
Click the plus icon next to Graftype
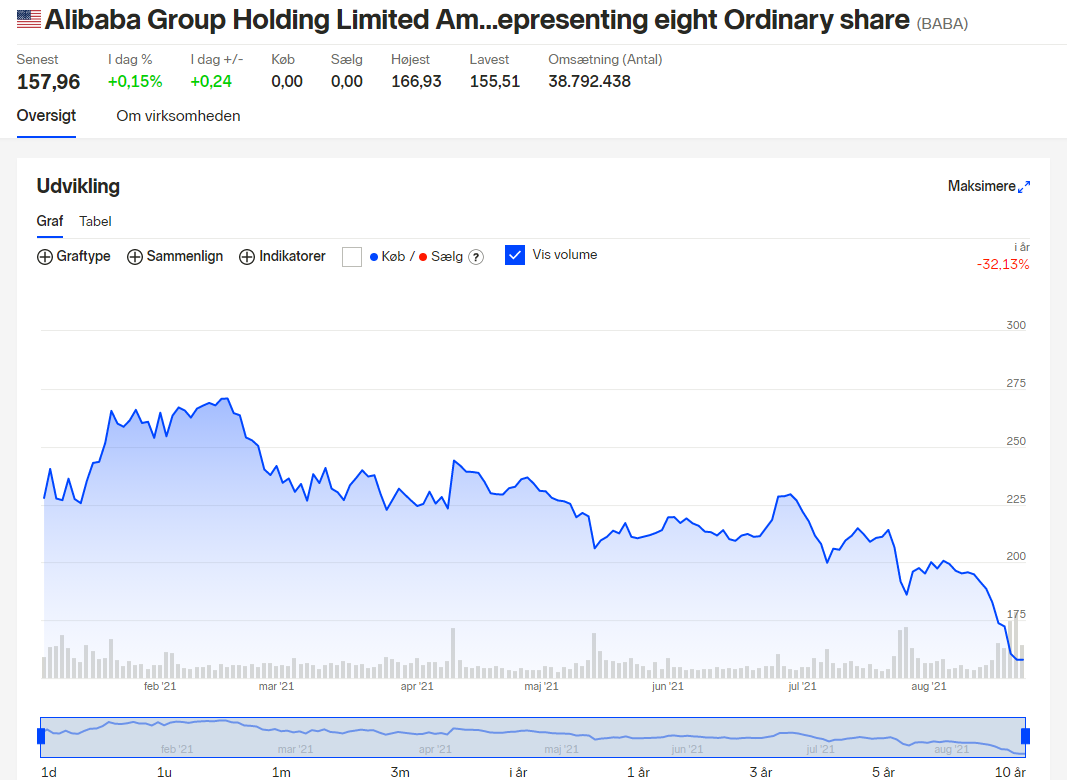(x=45, y=257)
